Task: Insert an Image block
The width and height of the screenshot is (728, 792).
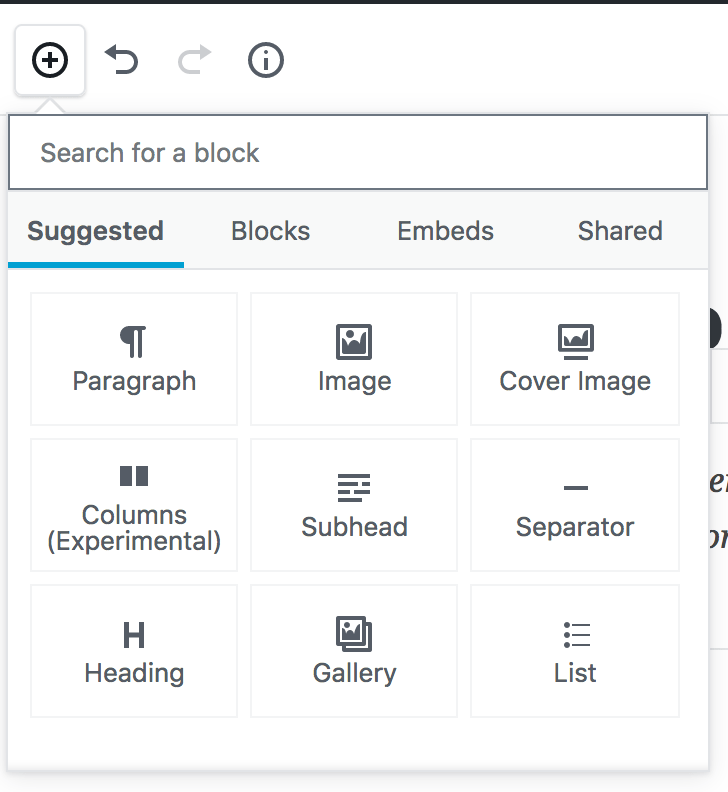Action: click(x=354, y=359)
